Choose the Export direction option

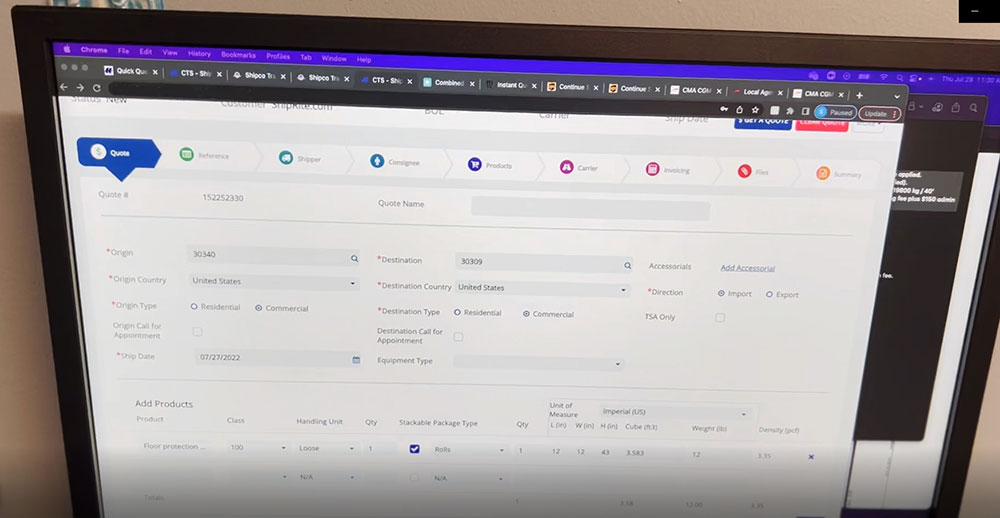pos(769,294)
